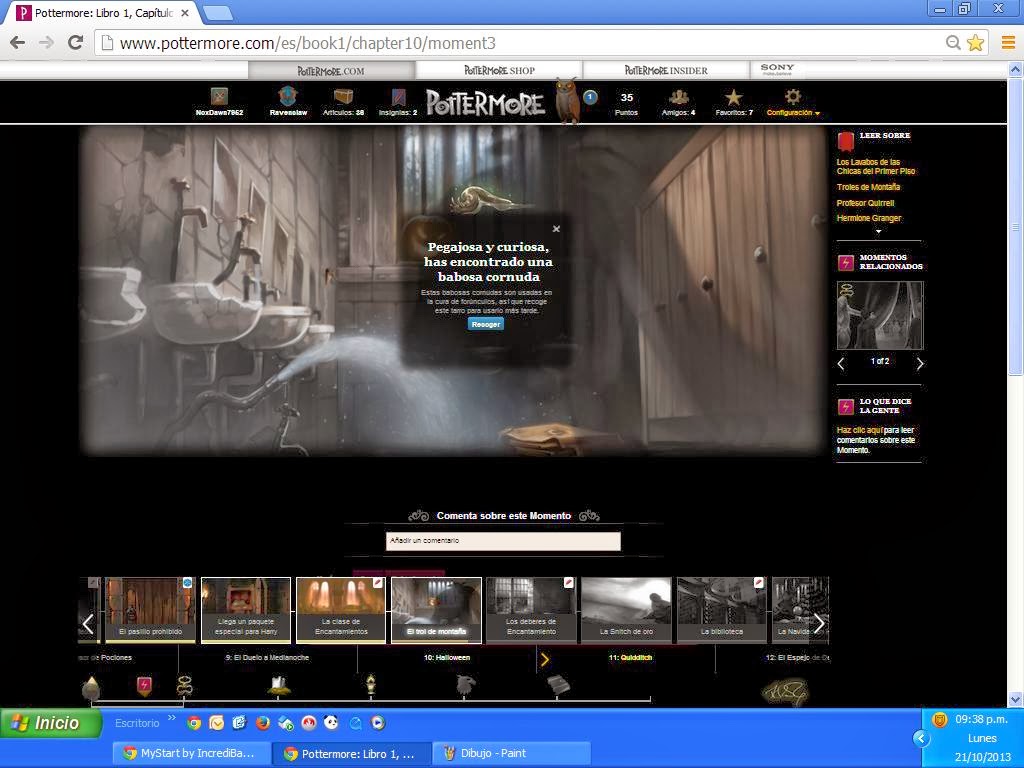This screenshot has width=1024, height=768.
Task: Open the Hermione Granger link
Action: 869,218
